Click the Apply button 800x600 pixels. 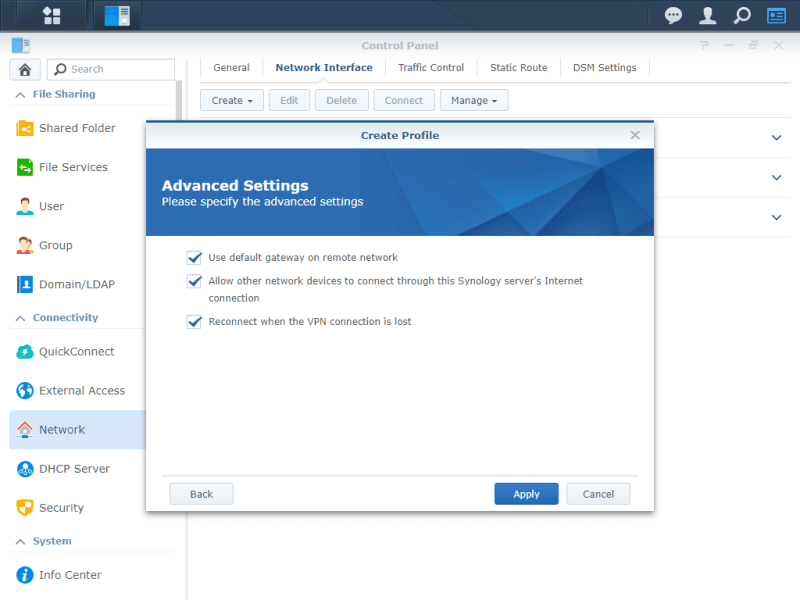[x=526, y=494]
